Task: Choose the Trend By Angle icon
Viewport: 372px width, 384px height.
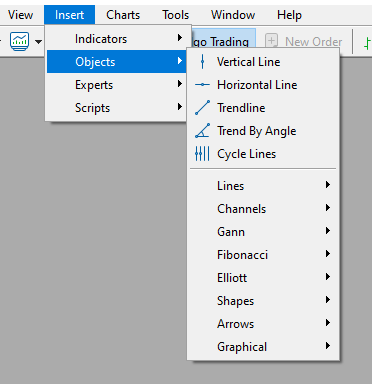Action: [x=202, y=131]
